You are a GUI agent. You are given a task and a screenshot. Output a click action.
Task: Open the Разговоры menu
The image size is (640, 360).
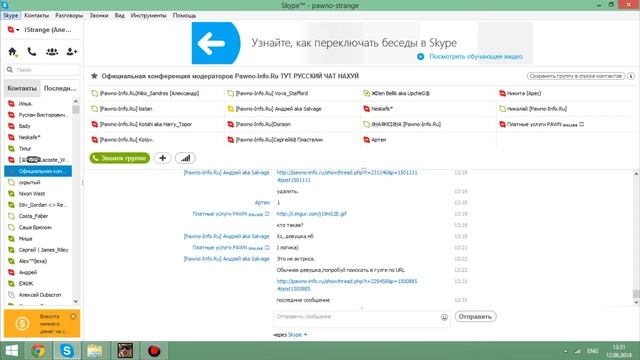pos(69,16)
